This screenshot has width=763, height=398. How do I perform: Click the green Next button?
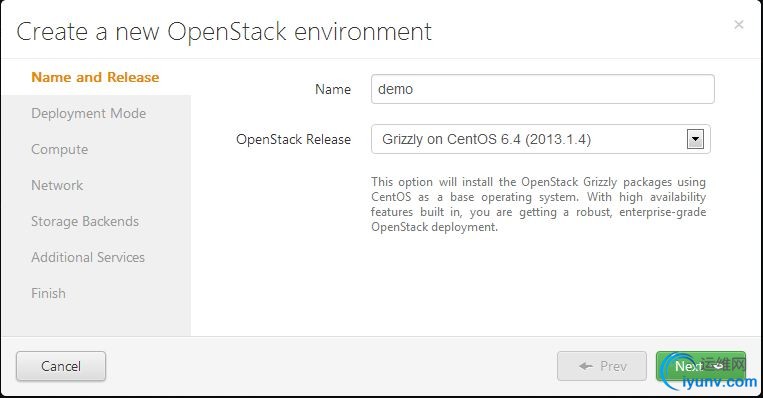tap(700, 366)
